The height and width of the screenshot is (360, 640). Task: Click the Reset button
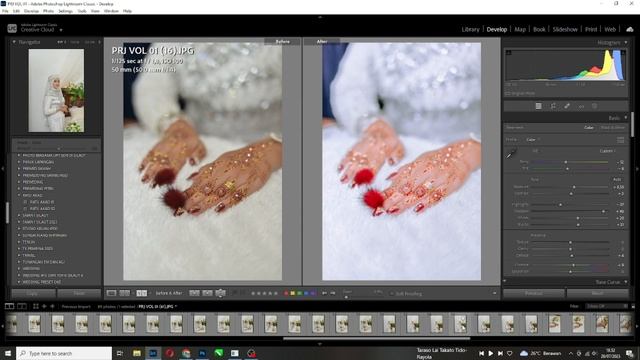pyautogui.click(x=598, y=293)
